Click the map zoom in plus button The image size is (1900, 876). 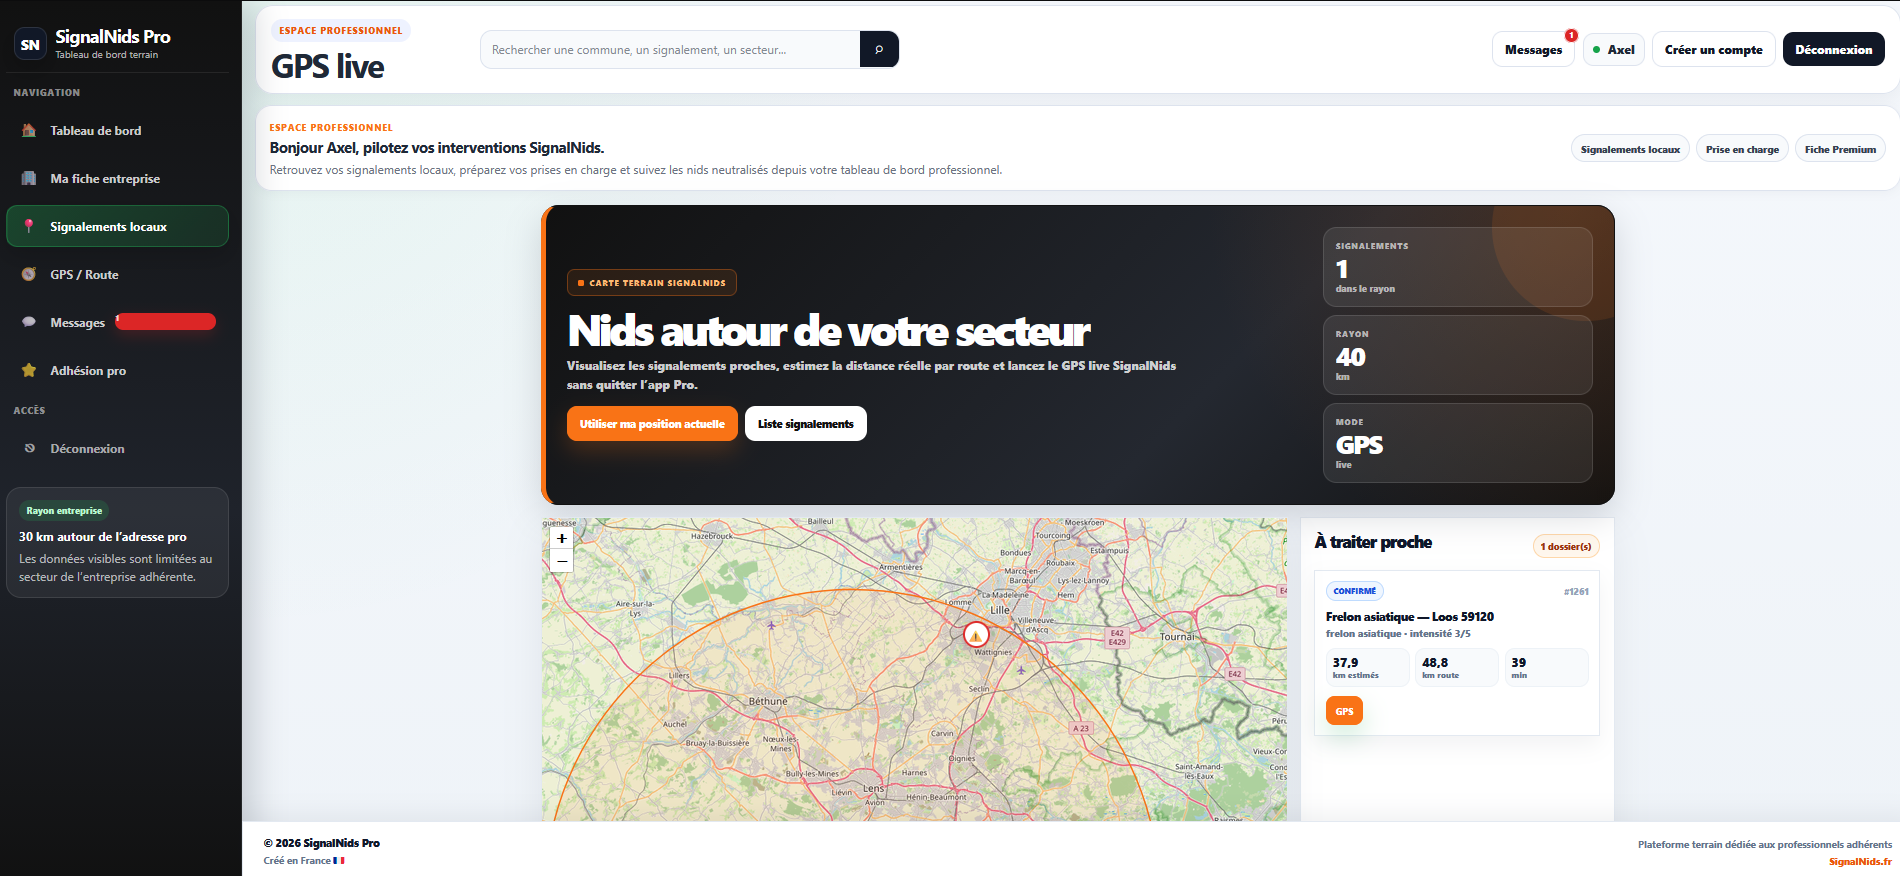[x=562, y=538]
